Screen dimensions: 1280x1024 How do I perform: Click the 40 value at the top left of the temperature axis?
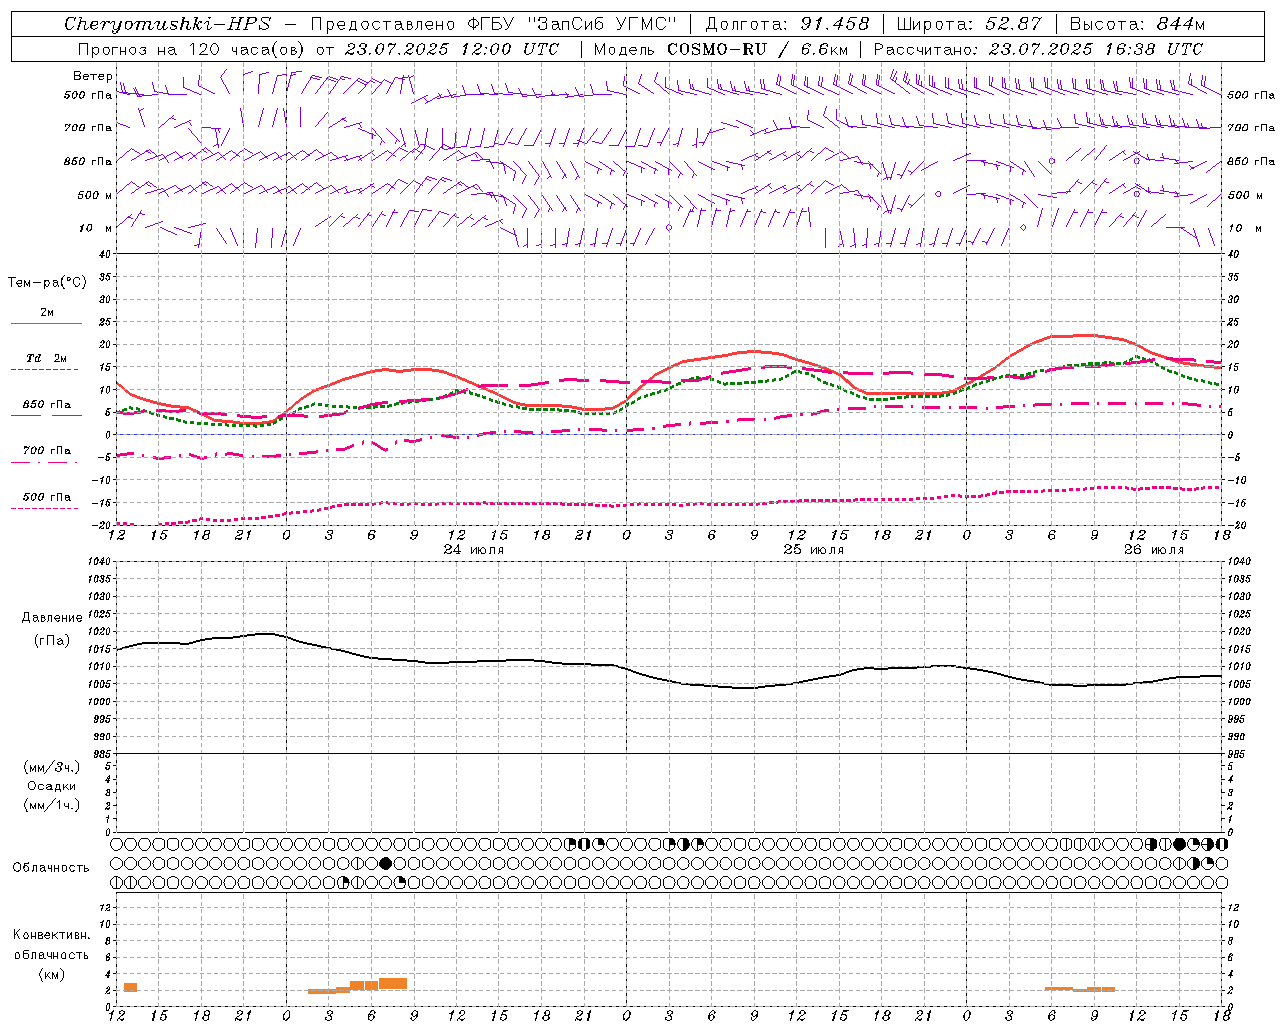coord(104,256)
